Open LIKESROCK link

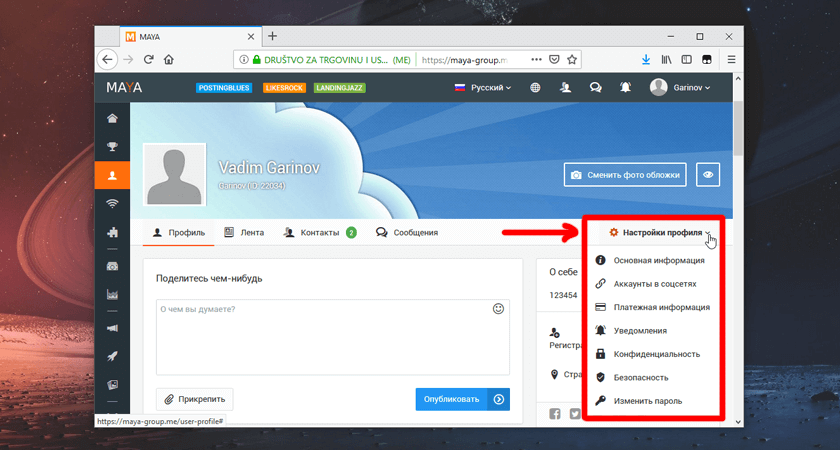[284, 88]
